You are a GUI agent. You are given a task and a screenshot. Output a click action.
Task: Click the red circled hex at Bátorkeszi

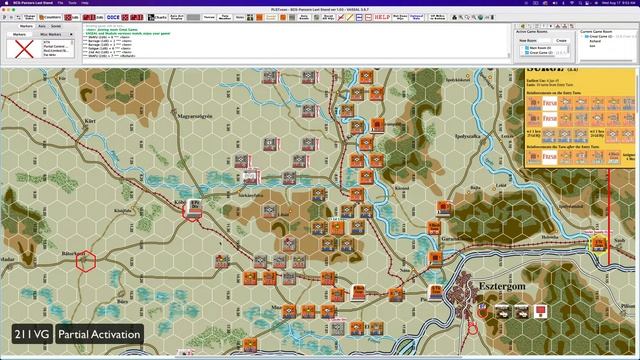(x=86, y=260)
